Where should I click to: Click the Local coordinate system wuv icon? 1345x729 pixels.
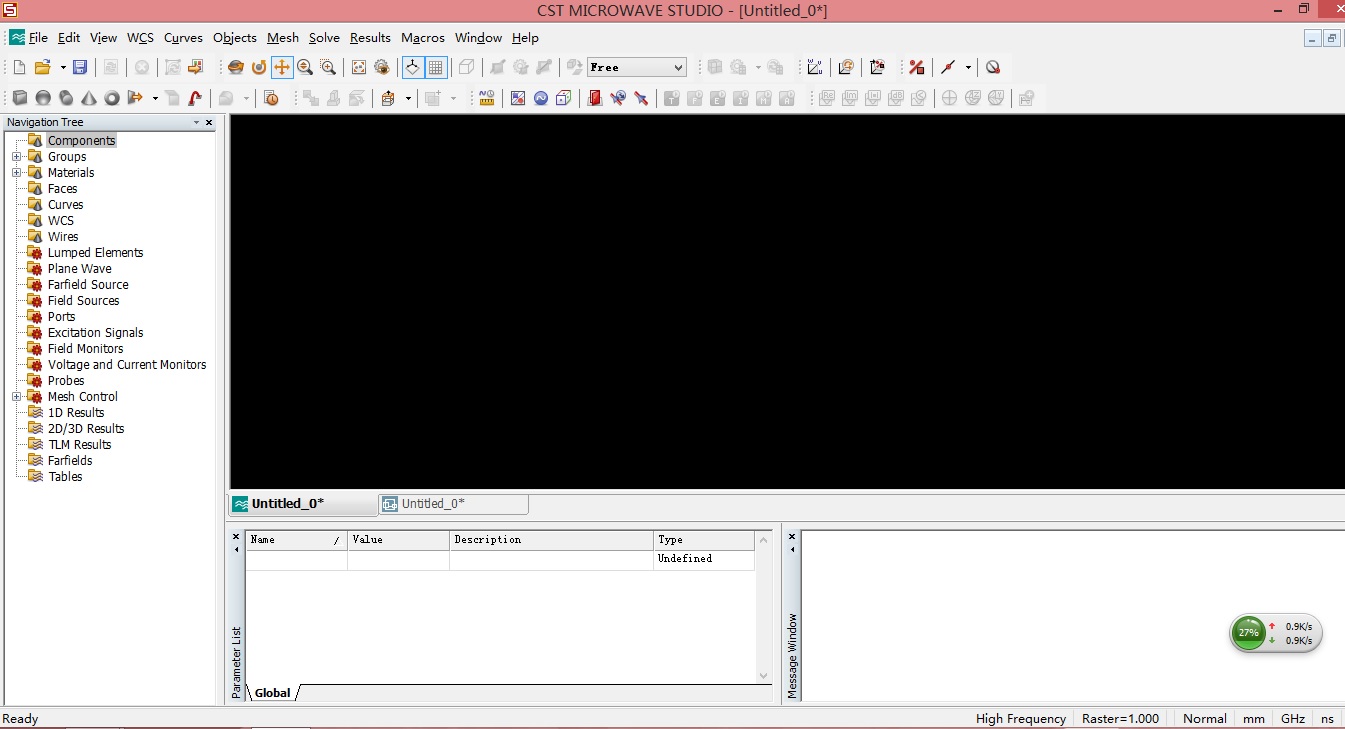[x=815, y=67]
